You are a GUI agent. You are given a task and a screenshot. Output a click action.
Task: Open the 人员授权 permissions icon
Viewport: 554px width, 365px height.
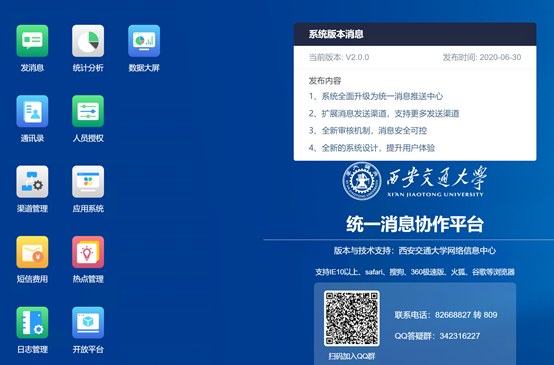click(88, 111)
